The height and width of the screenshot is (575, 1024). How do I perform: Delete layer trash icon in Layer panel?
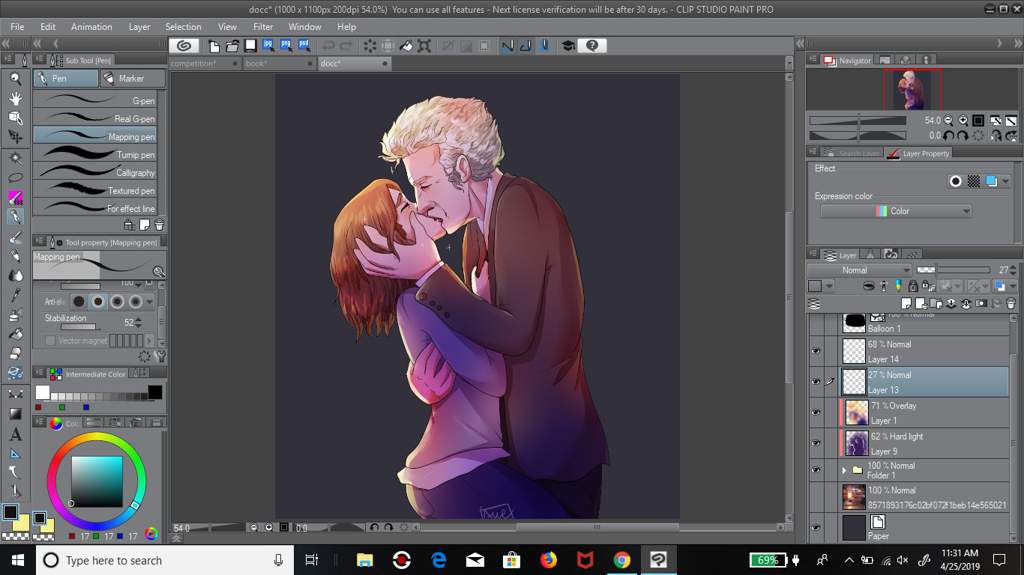(1010, 304)
